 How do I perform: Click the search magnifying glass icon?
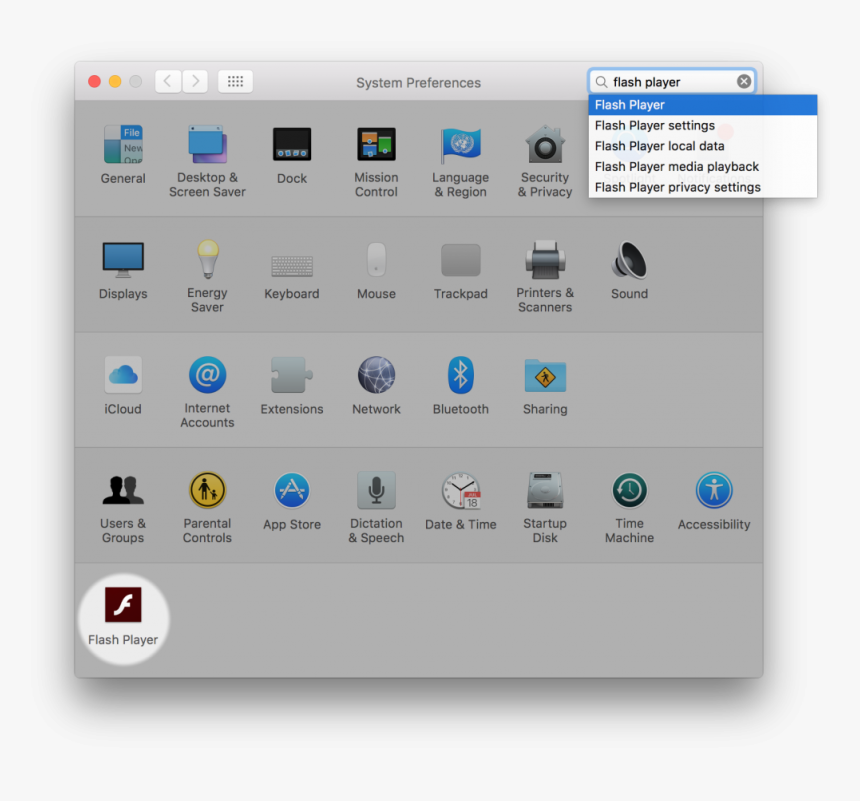tap(602, 82)
